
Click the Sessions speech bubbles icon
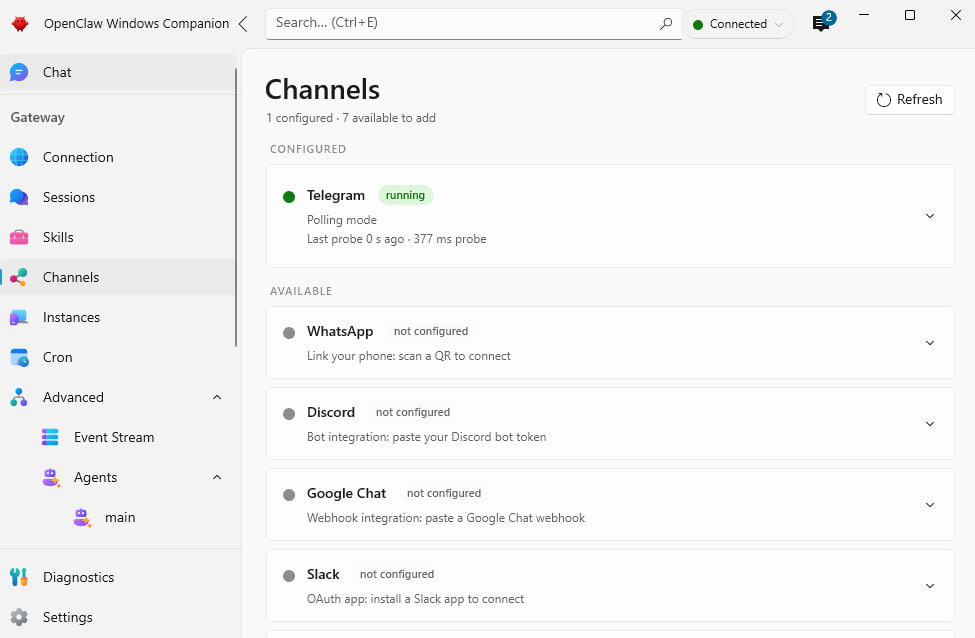point(19,197)
